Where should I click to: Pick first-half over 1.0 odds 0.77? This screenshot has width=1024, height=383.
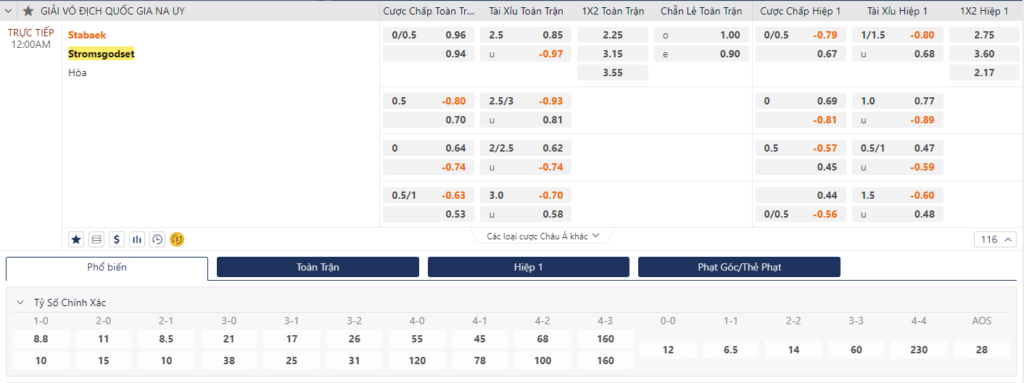[x=897, y=101]
